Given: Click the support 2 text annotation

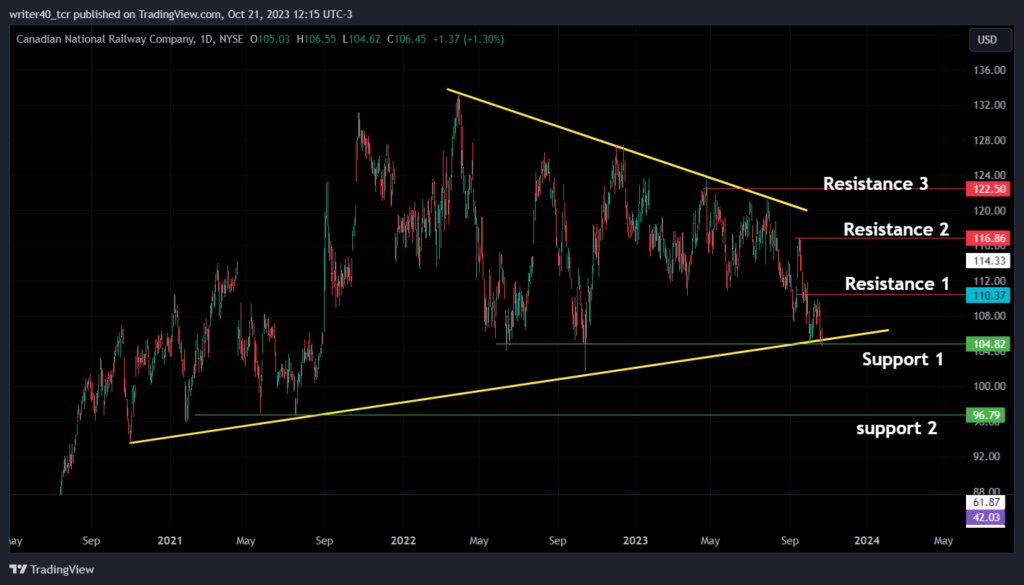Looking at the screenshot, I should click(897, 428).
